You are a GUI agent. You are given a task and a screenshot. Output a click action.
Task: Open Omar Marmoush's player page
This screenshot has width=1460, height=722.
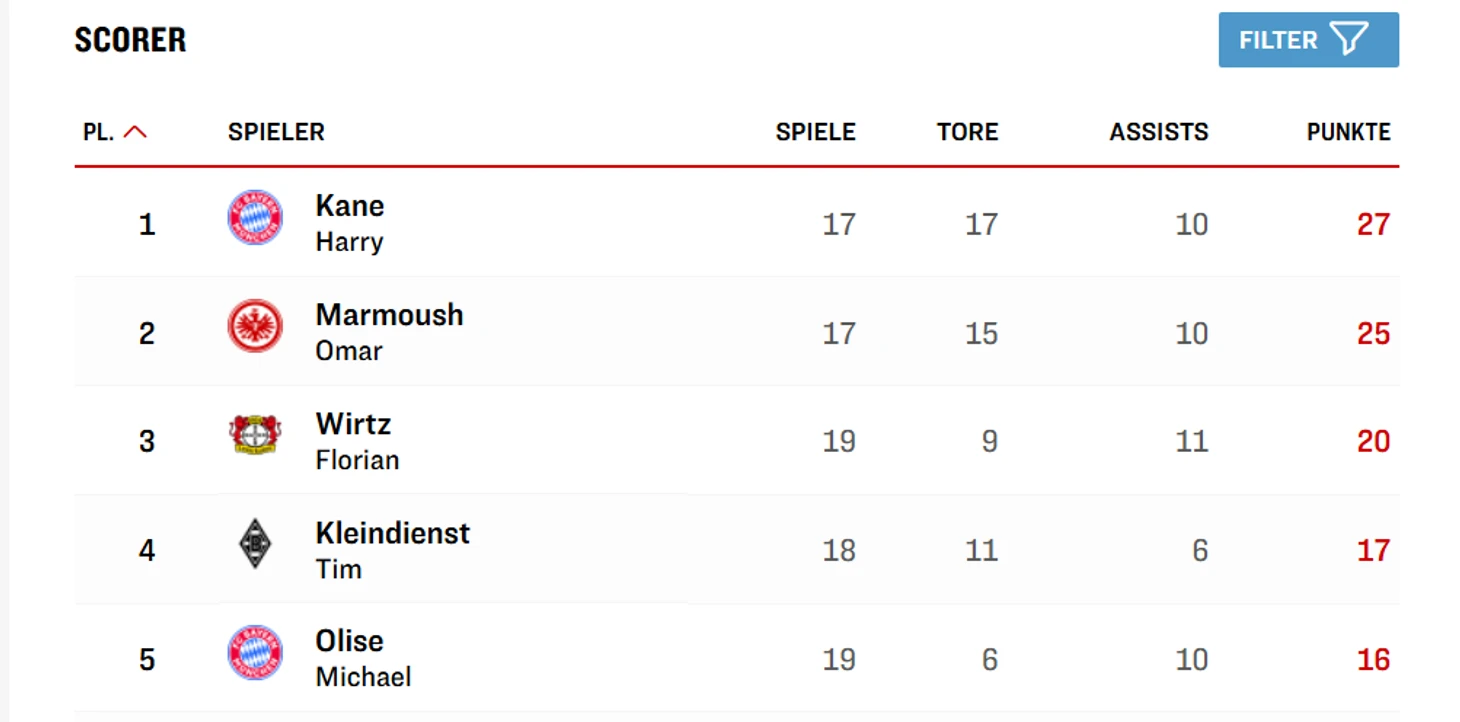pos(388,331)
